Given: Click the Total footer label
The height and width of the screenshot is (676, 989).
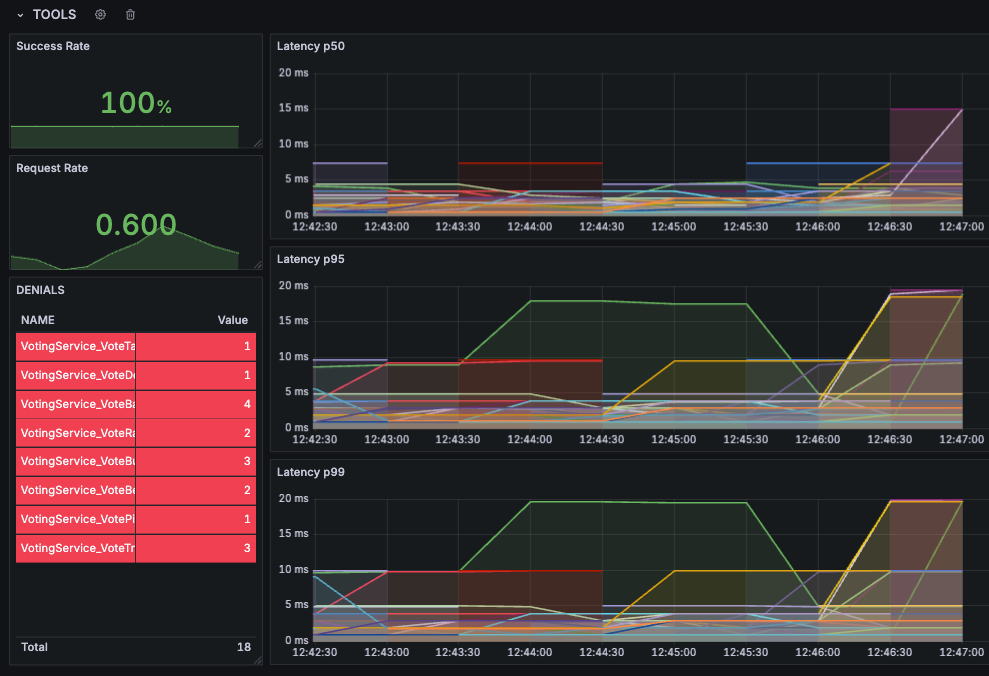Looking at the screenshot, I should click(x=34, y=647).
